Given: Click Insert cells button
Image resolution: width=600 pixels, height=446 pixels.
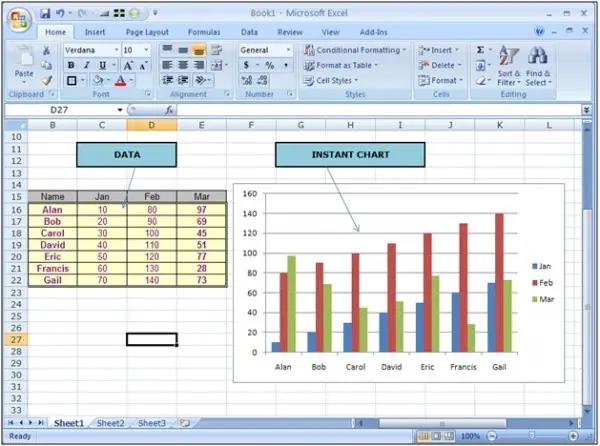Looking at the screenshot, I should pyautogui.click(x=439, y=50).
